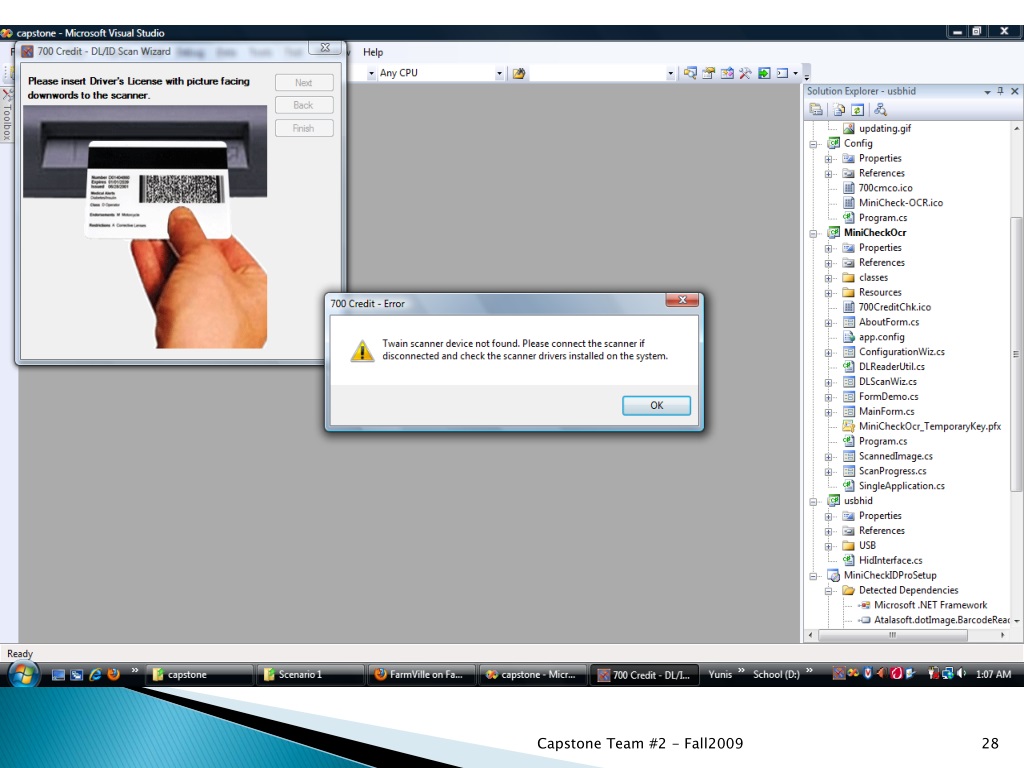The image size is (1024, 768).
Task: Select 700cmco.ico in Solution Explorer
Action: click(886, 188)
